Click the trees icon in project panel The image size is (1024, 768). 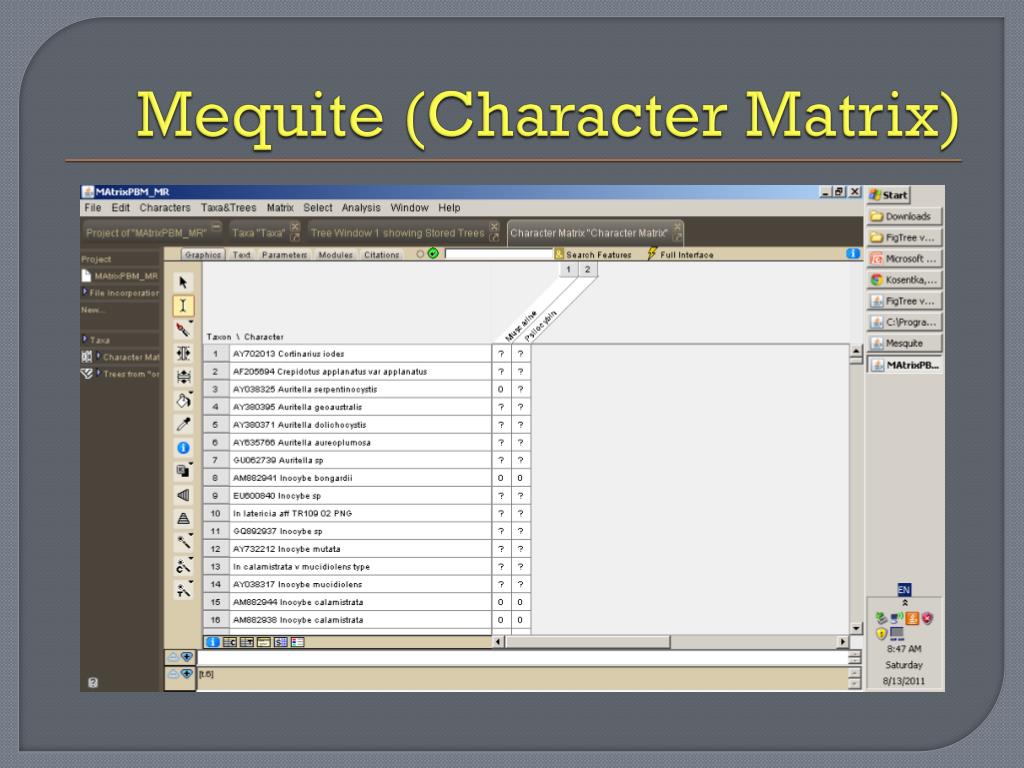click(x=86, y=374)
